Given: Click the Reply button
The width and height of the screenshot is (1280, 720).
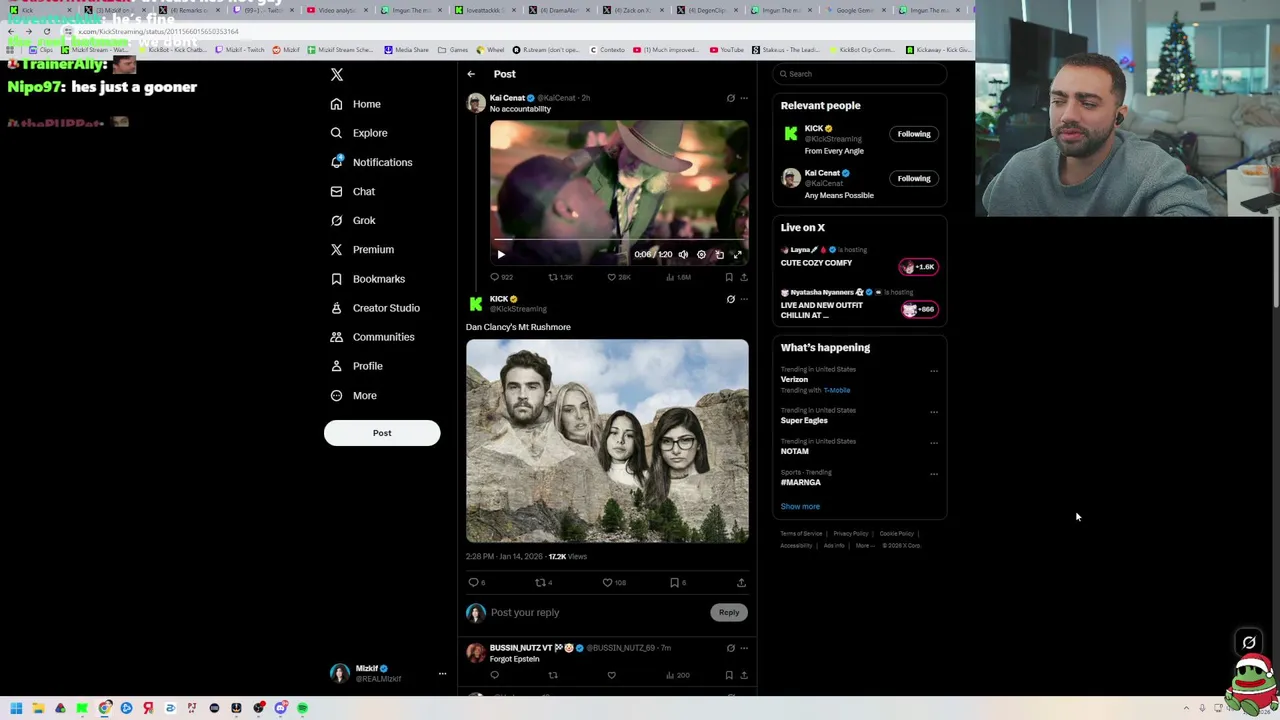Looking at the screenshot, I should pyautogui.click(x=729, y=612).
